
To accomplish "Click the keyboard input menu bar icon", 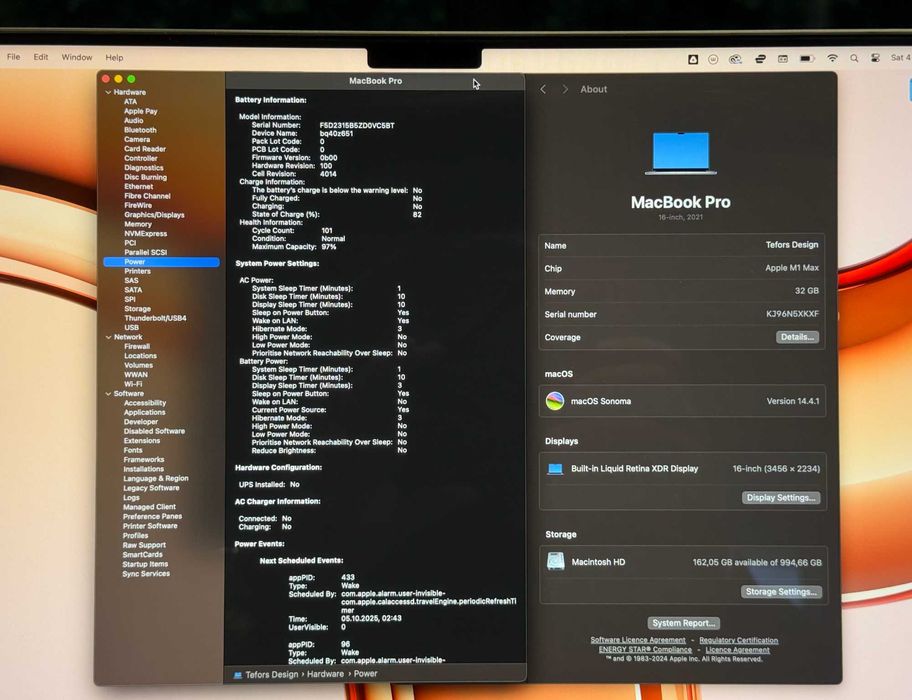I will tap(783, 59).
